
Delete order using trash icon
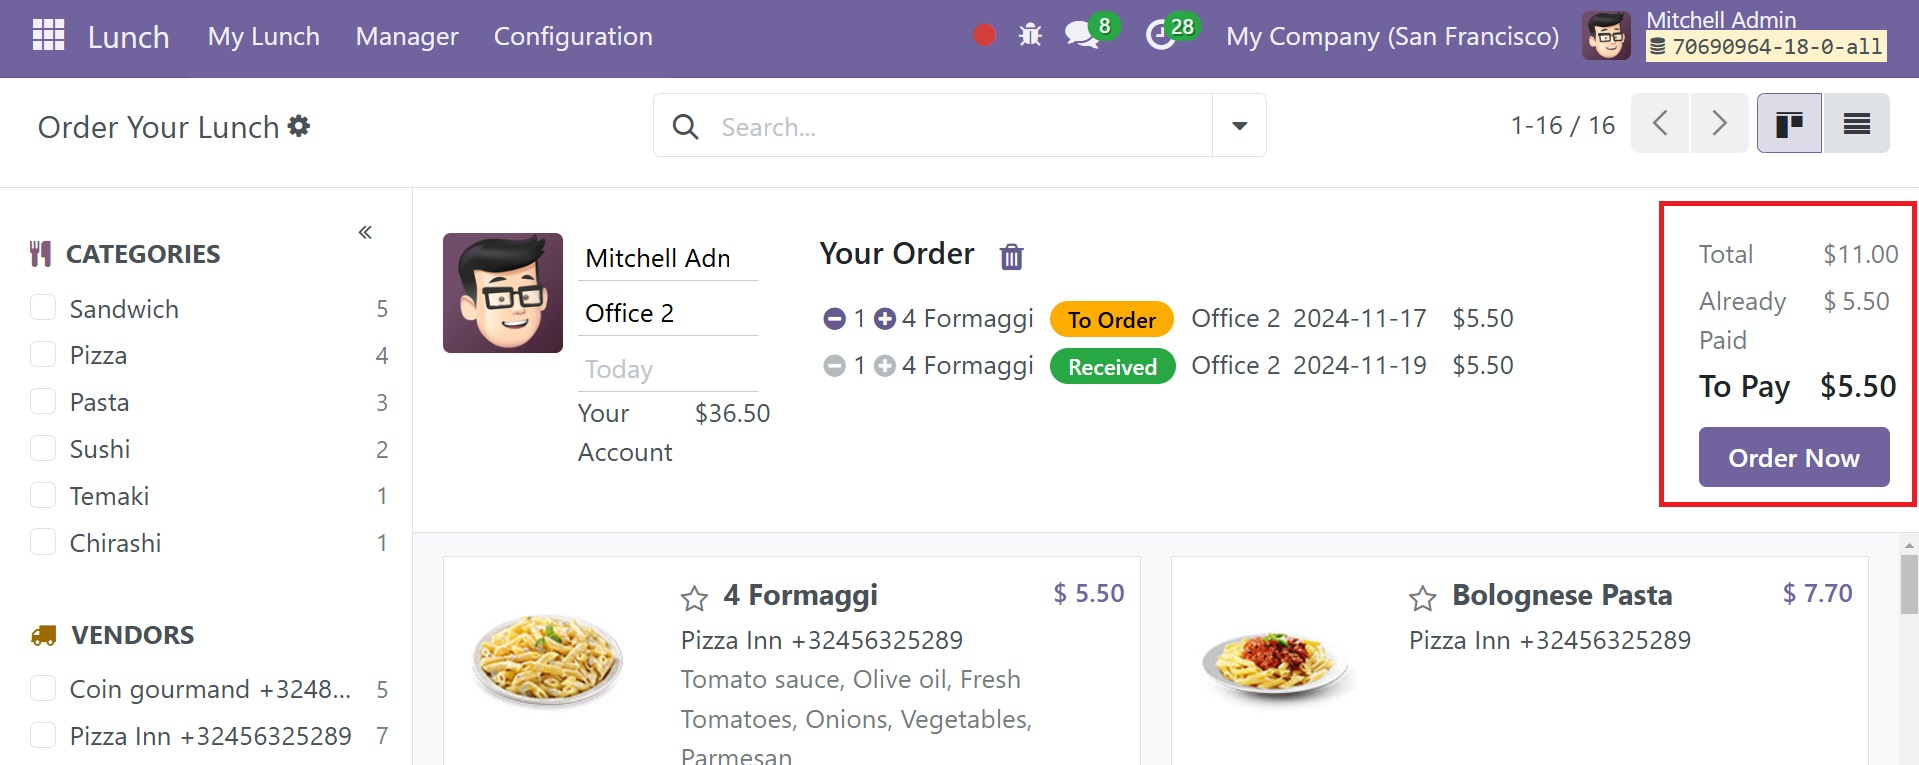1012,256
